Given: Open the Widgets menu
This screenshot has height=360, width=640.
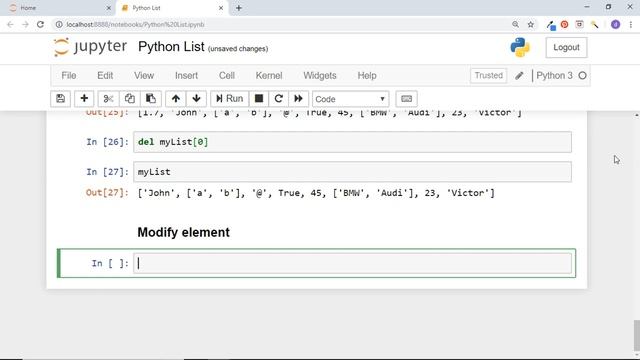Looking at the screenshot, I should point(320,76).
